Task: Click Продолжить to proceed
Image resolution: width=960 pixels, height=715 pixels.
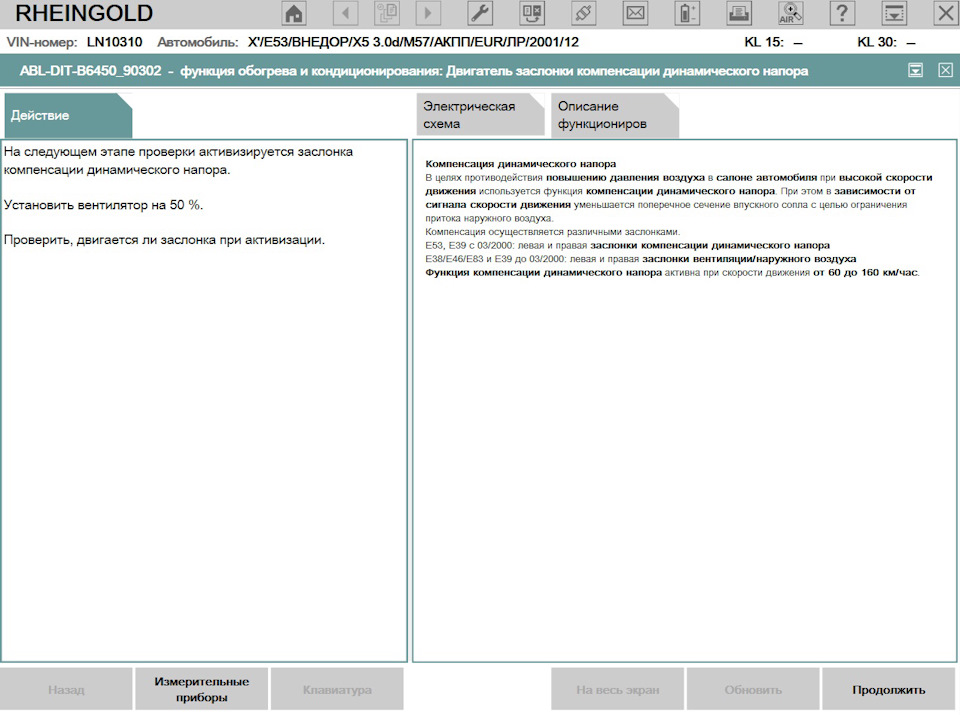Action: (888, 689)
